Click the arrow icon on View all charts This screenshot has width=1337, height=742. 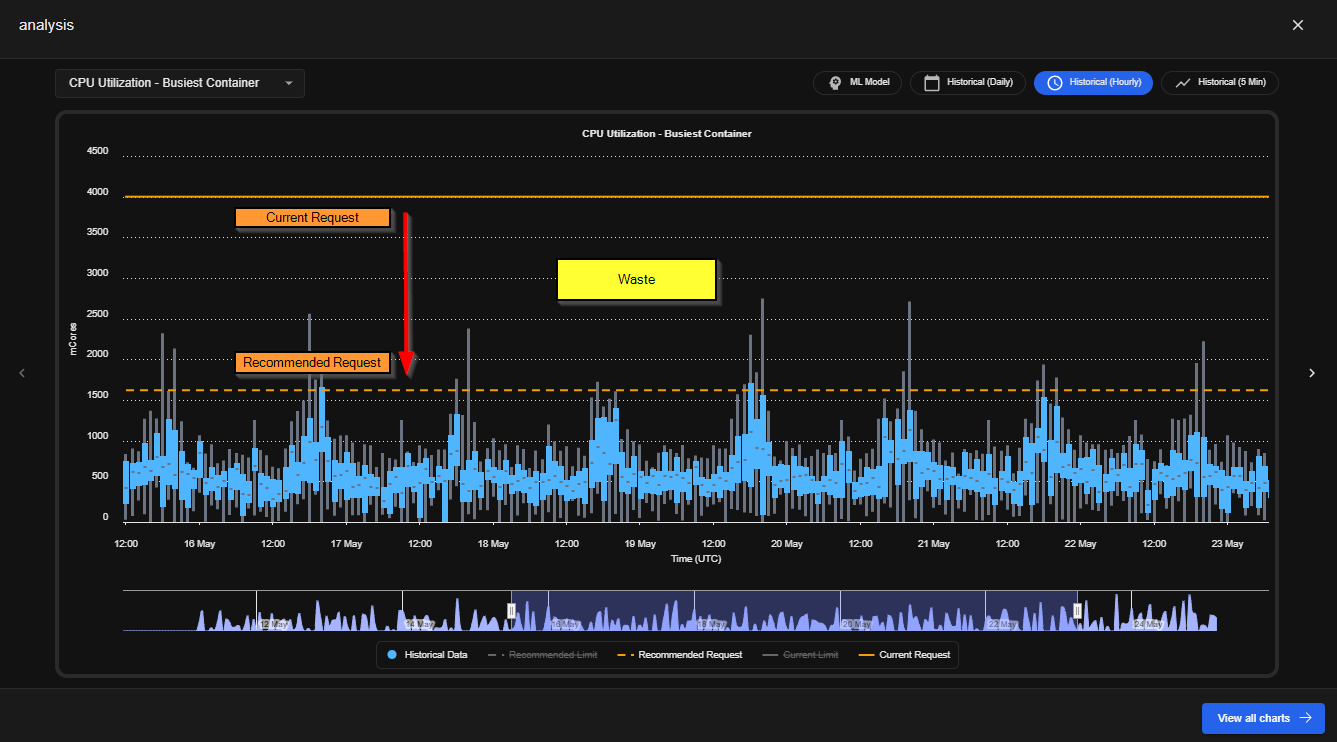[x=1305, y=718]
